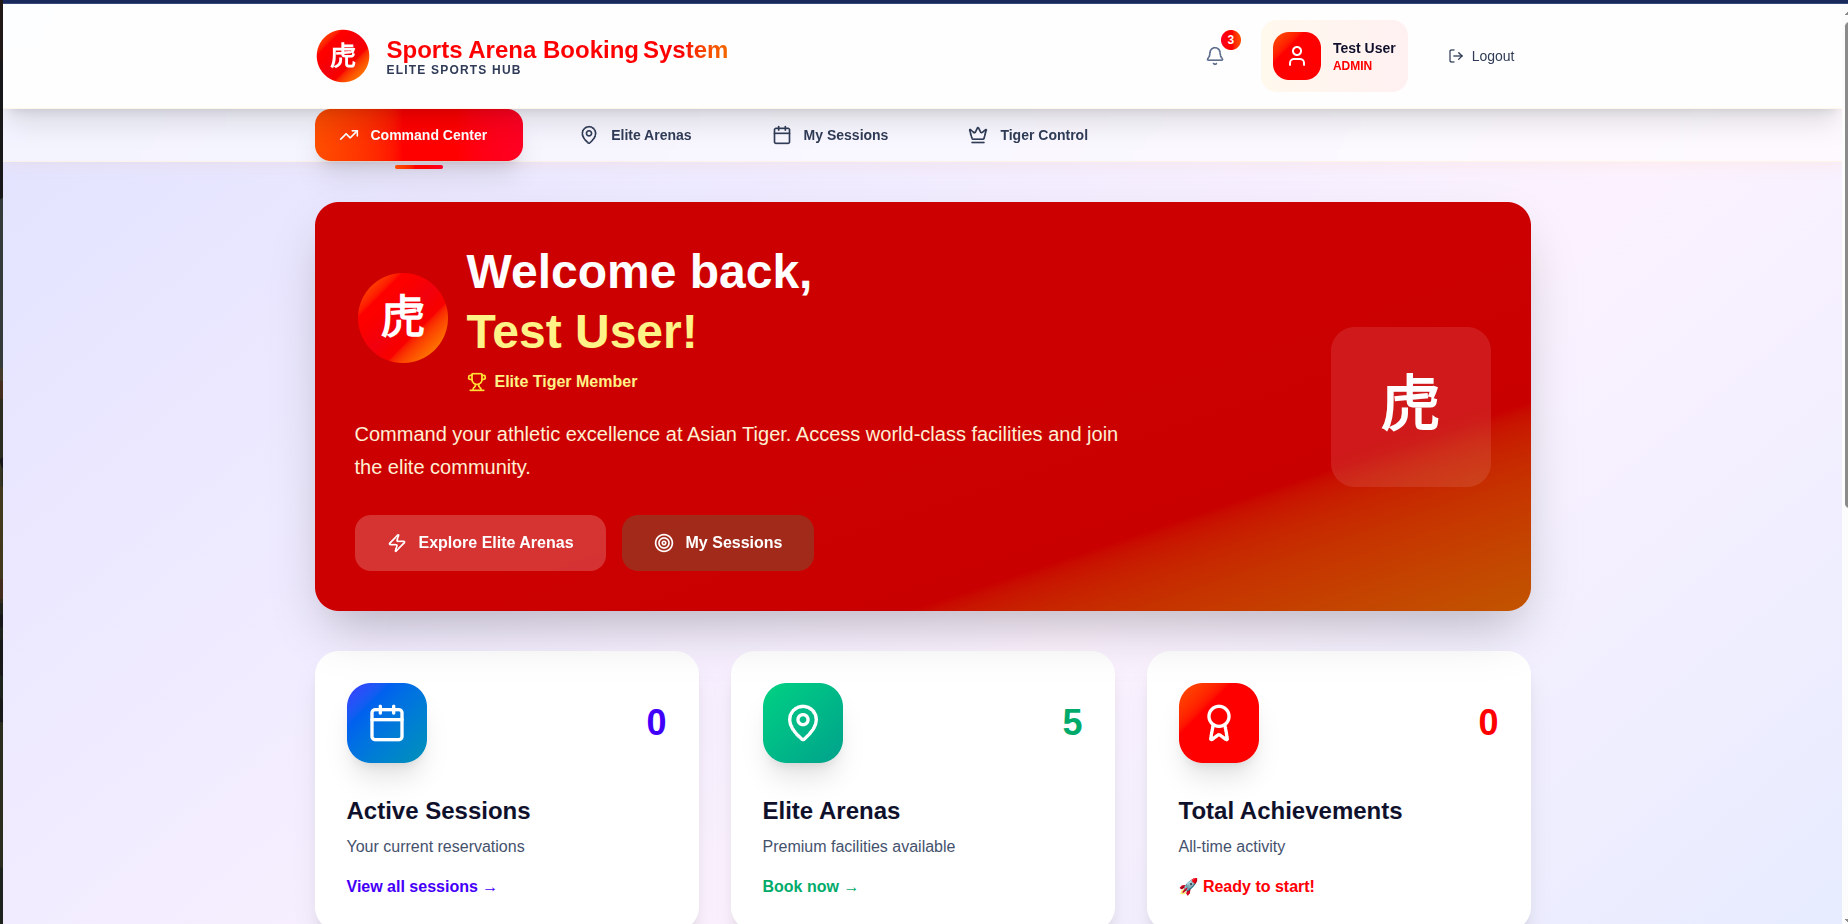Image resolution: width=1848 pixels, height=924 pixels.
Task: Click the Sports Arena Booking System title
Action: pyautogui.click(x=557, y=50)
